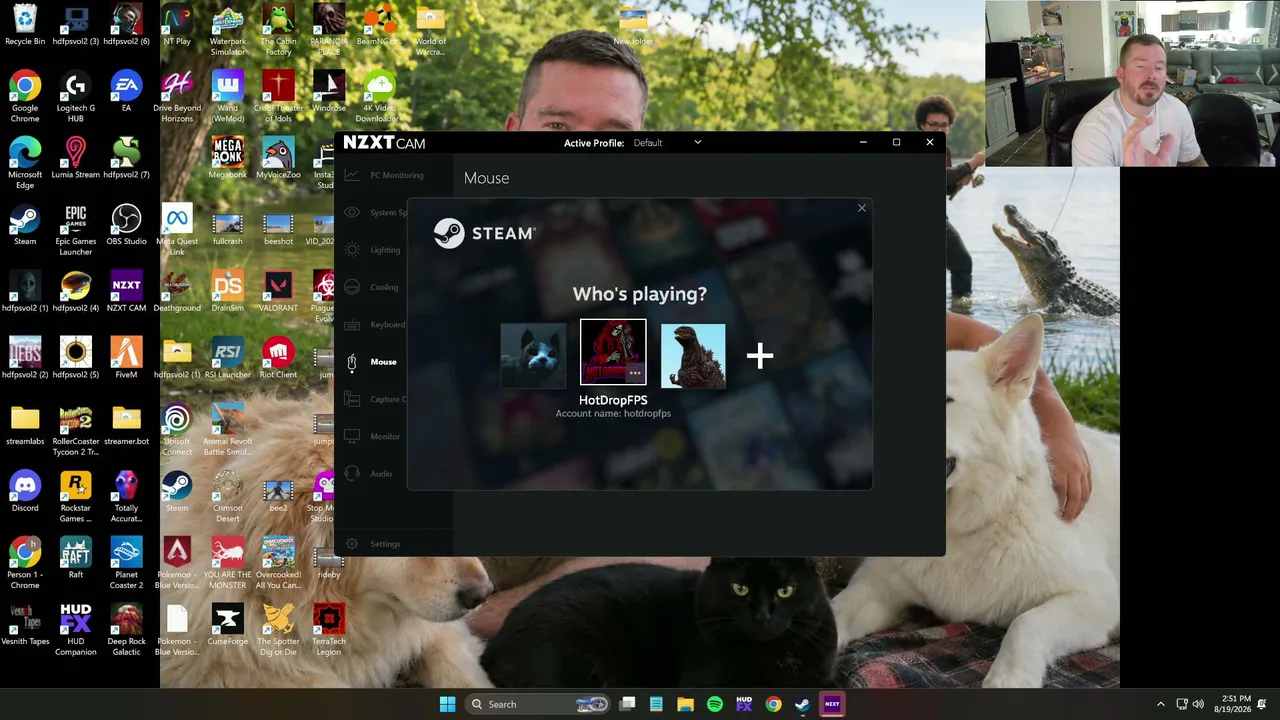Open the Windows Start menu

[447, 704]
